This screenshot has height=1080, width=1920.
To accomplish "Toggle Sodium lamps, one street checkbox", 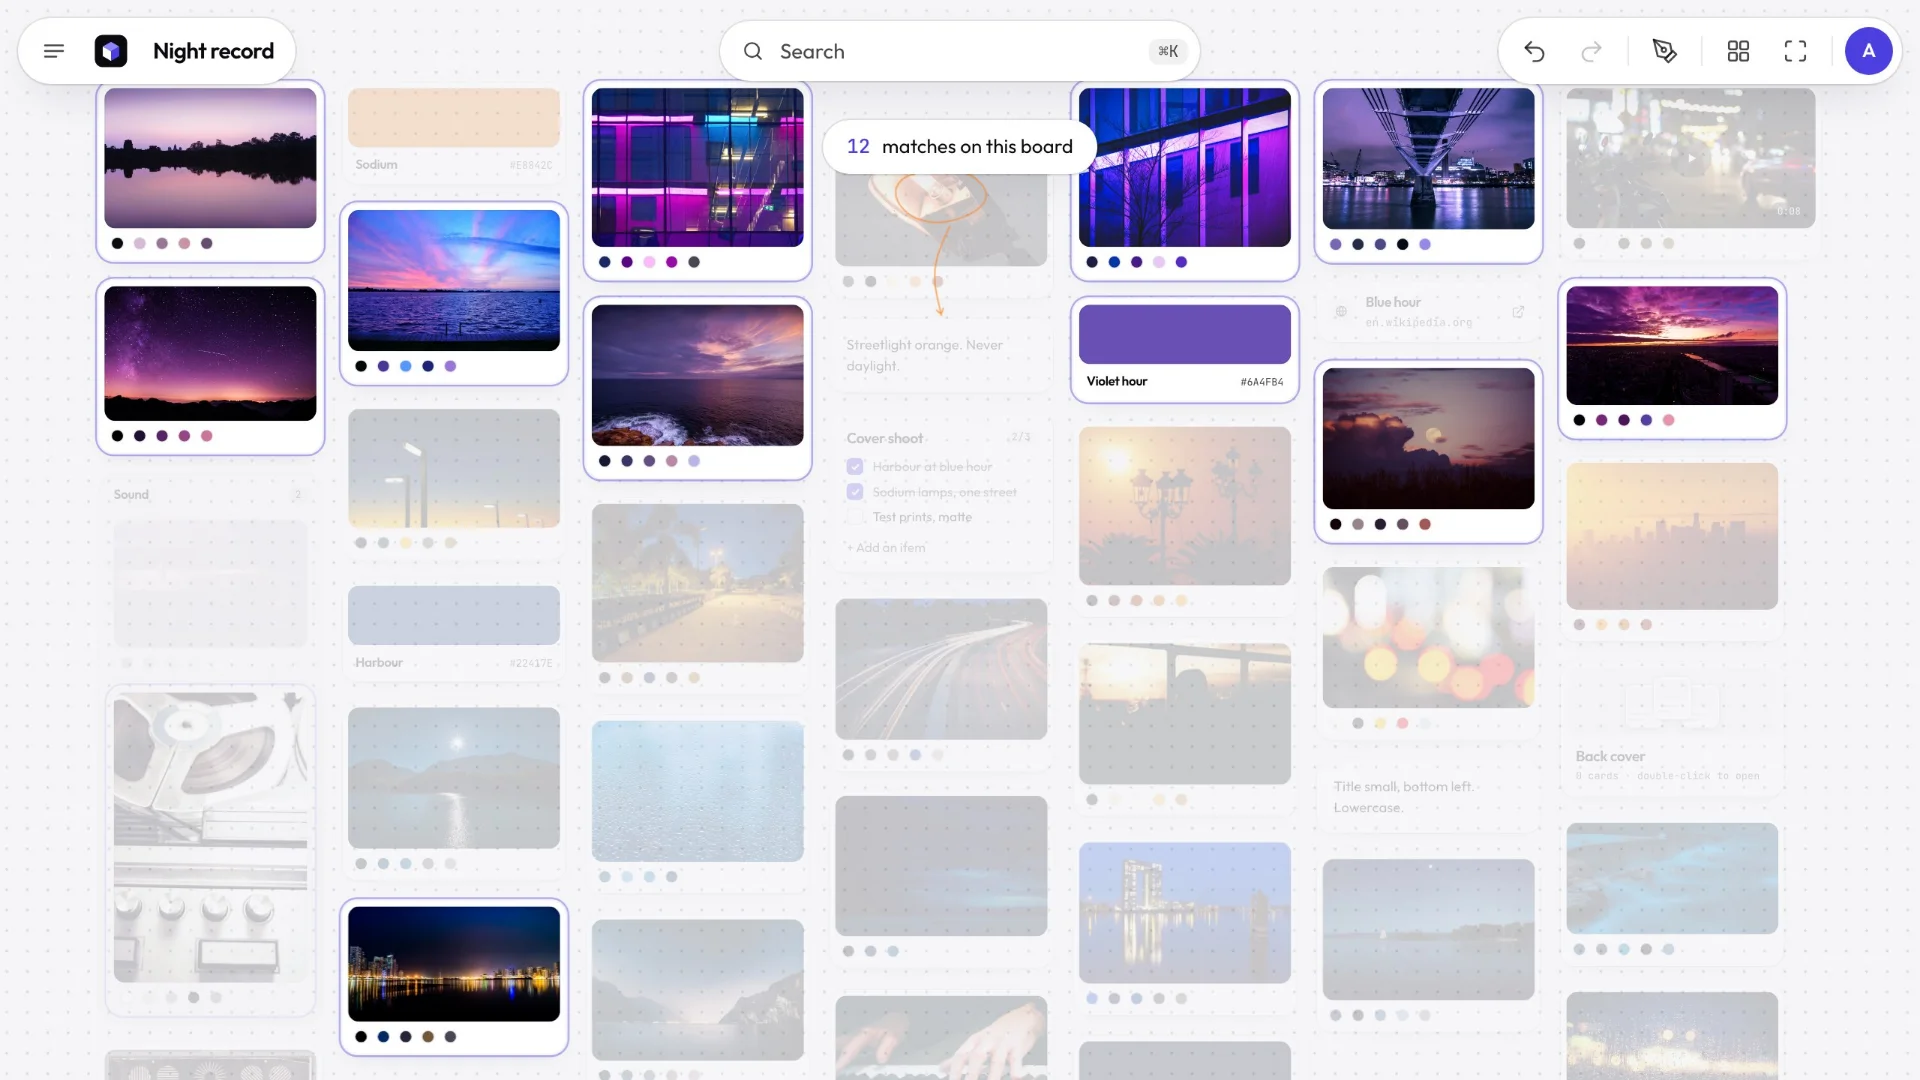I will [855, 492].
